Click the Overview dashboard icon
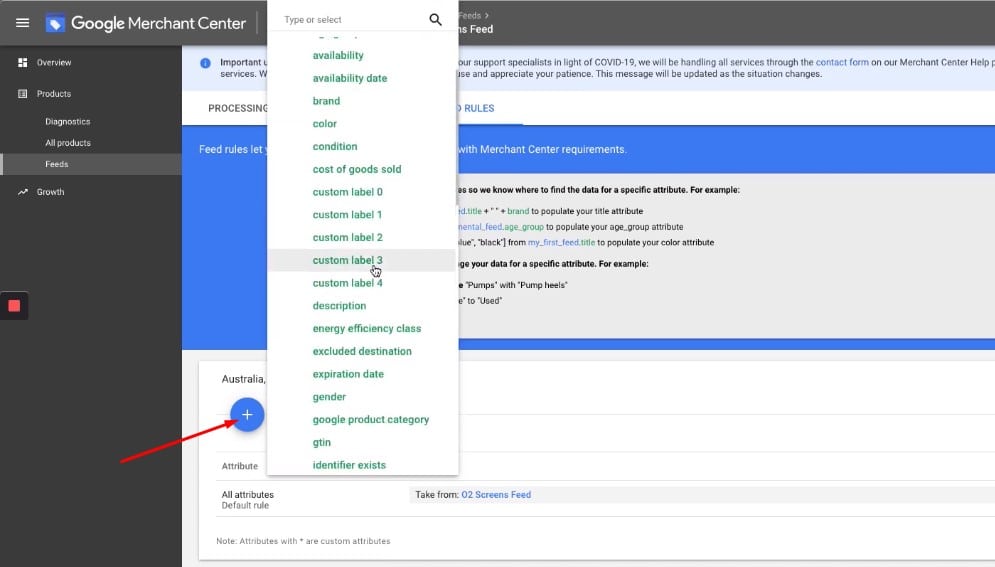 tap(23, 62)
